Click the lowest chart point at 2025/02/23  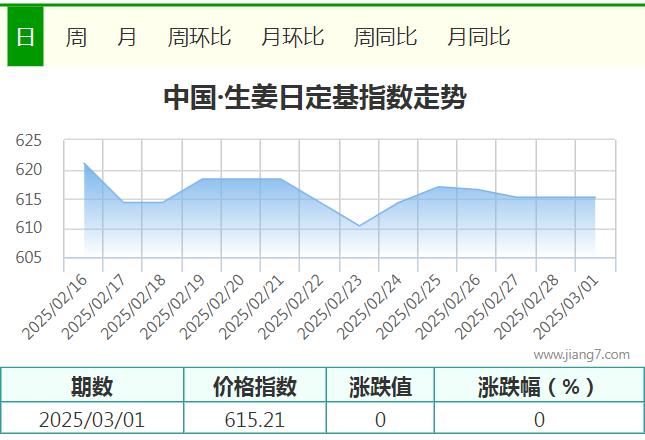(360, 226)
